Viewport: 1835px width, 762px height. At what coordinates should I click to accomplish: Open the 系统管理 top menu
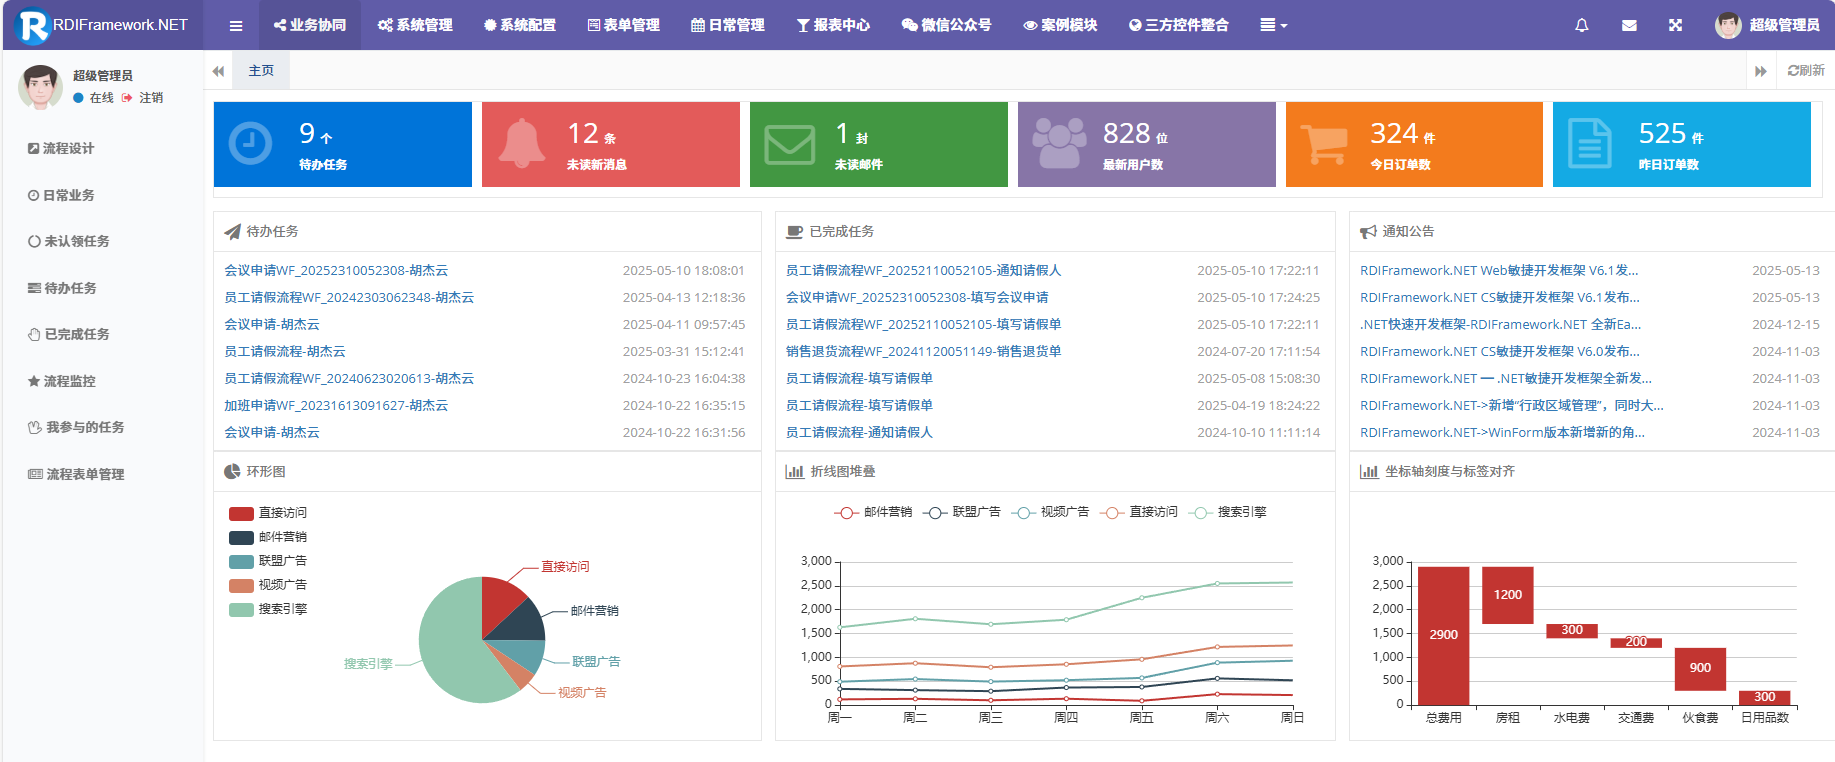coord(415,25)
